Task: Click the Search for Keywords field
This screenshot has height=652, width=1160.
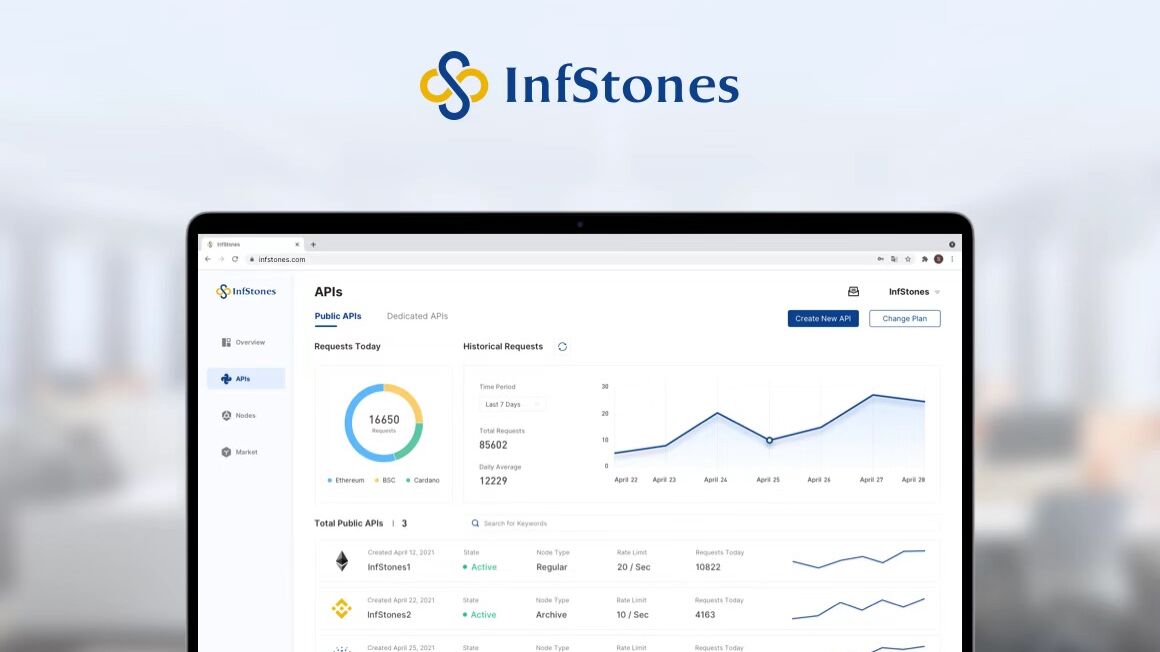Action: (703, 523)
